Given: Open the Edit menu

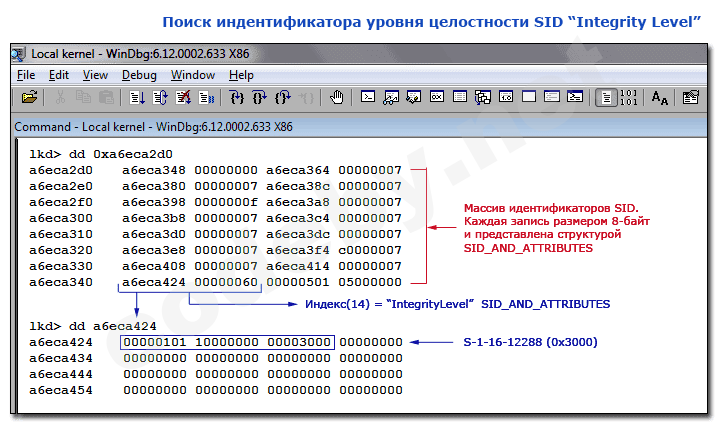Looking at the screenshot, I should [x=59, y=75].
